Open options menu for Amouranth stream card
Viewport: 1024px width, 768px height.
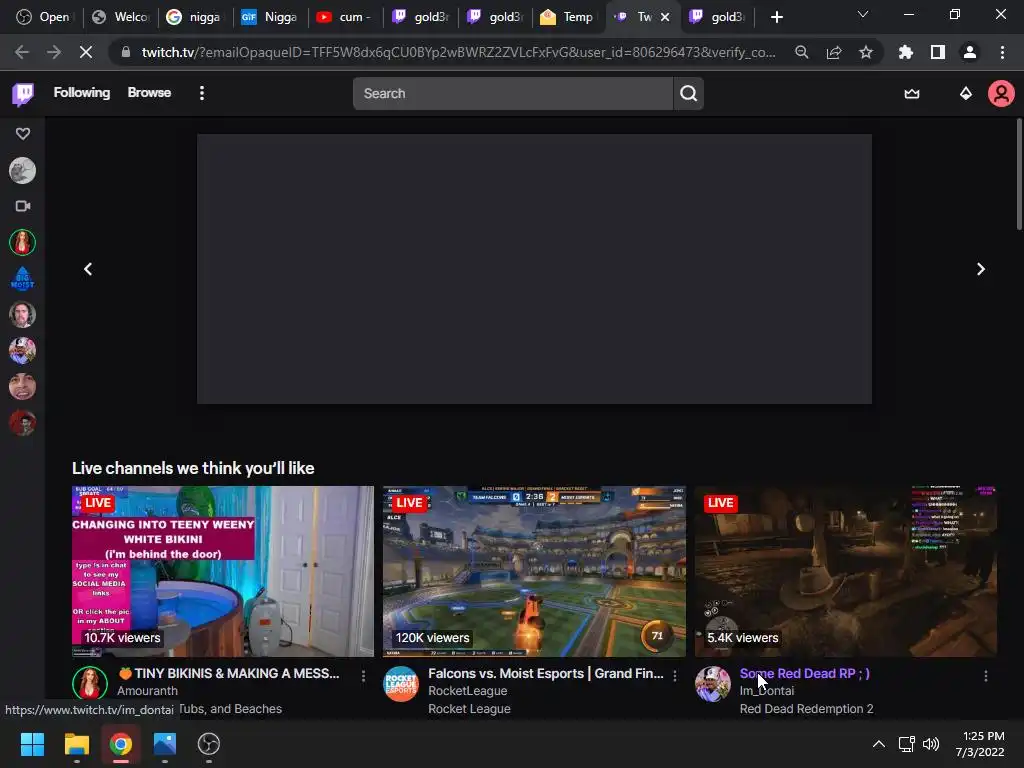(x=363, y=676)
